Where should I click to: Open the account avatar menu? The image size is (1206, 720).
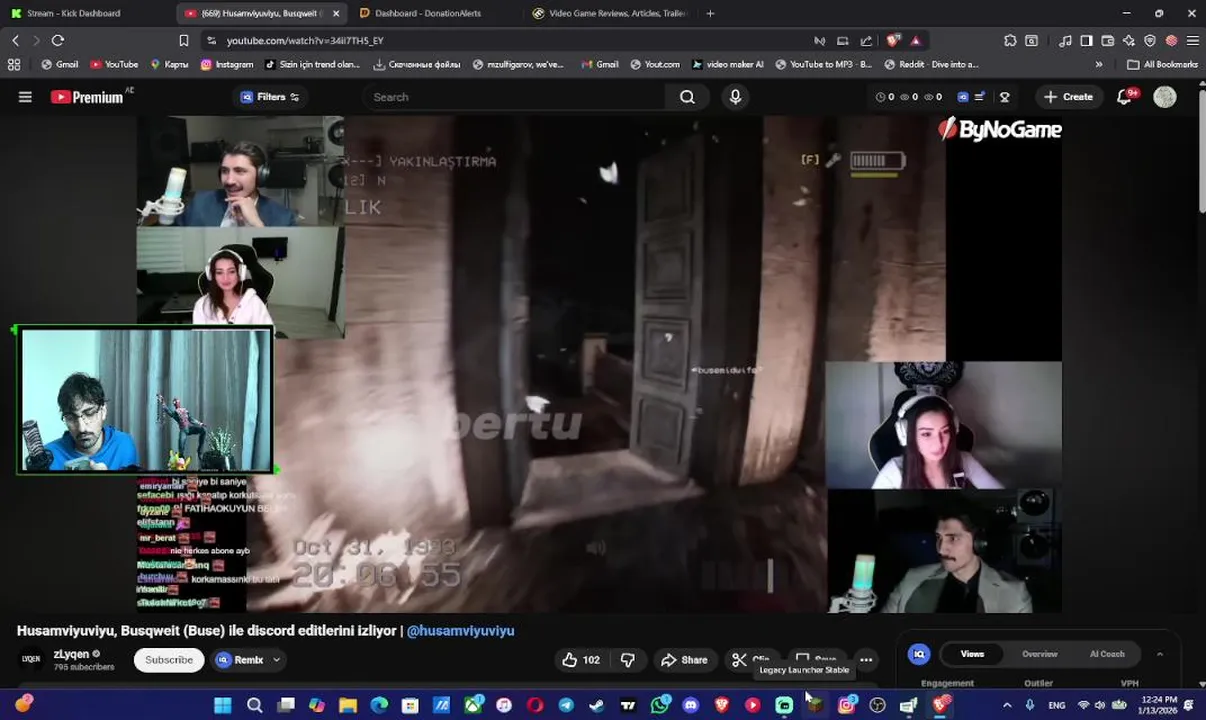click(1164, 97)
